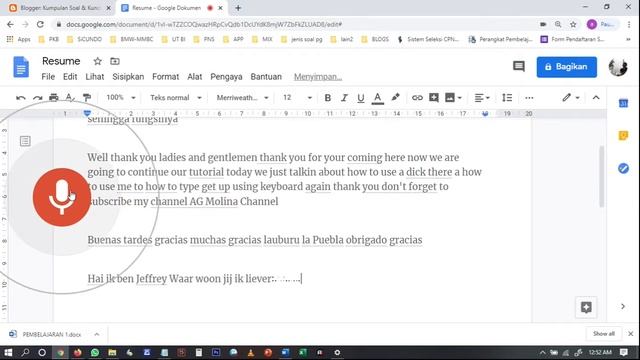Reload the page

click(40, 24)
